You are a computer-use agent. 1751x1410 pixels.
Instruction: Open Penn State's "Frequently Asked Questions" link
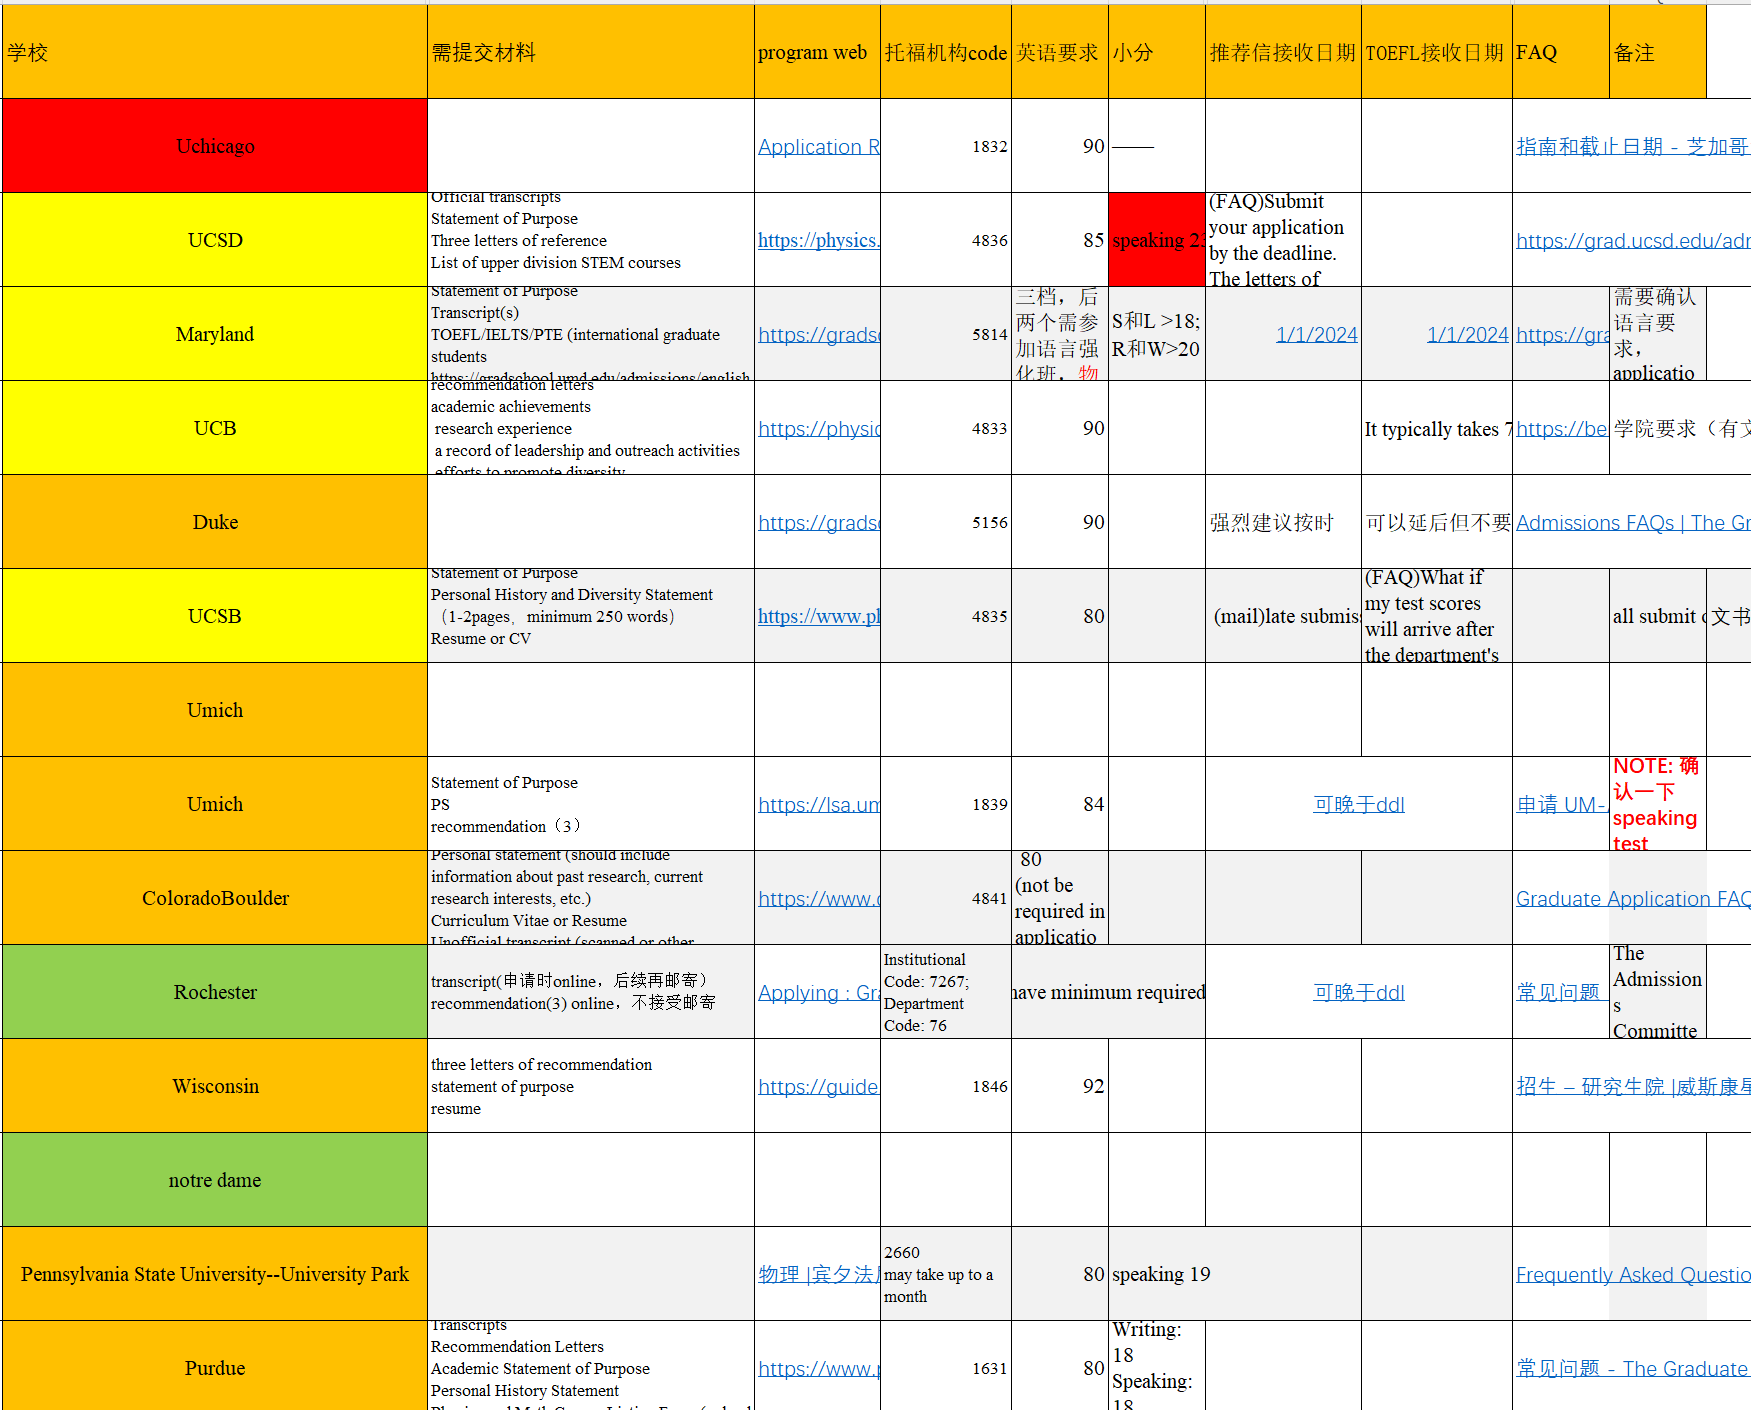(x=1632, y=1274)
